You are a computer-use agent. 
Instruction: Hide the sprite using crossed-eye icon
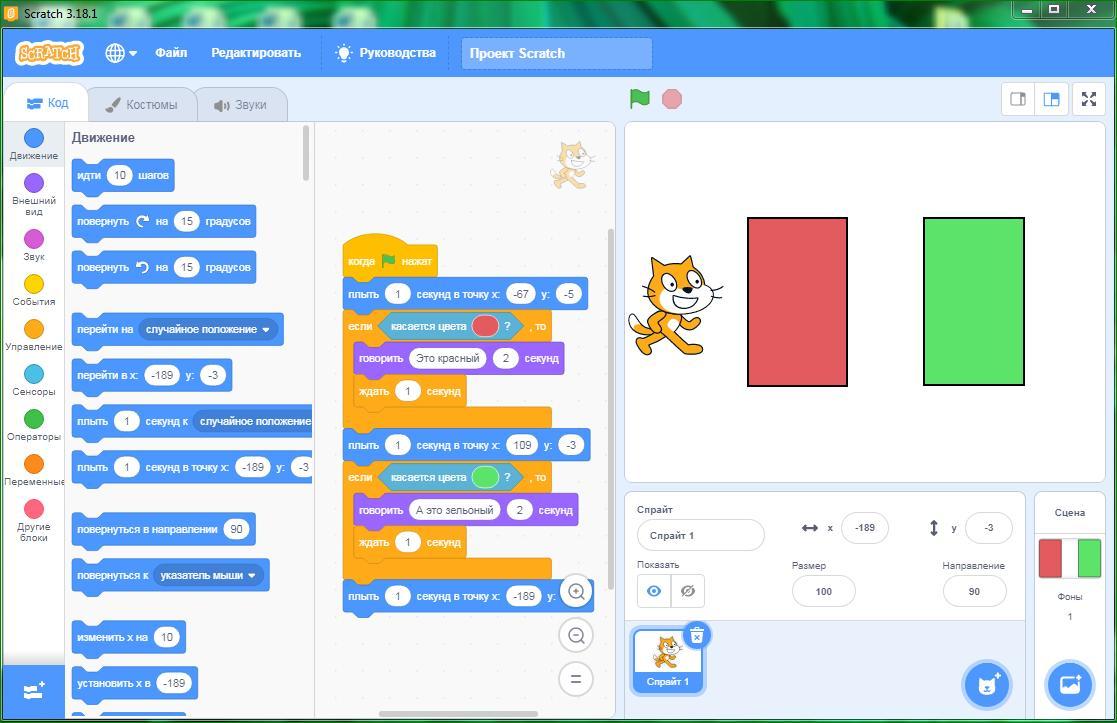tap(688, 591)
